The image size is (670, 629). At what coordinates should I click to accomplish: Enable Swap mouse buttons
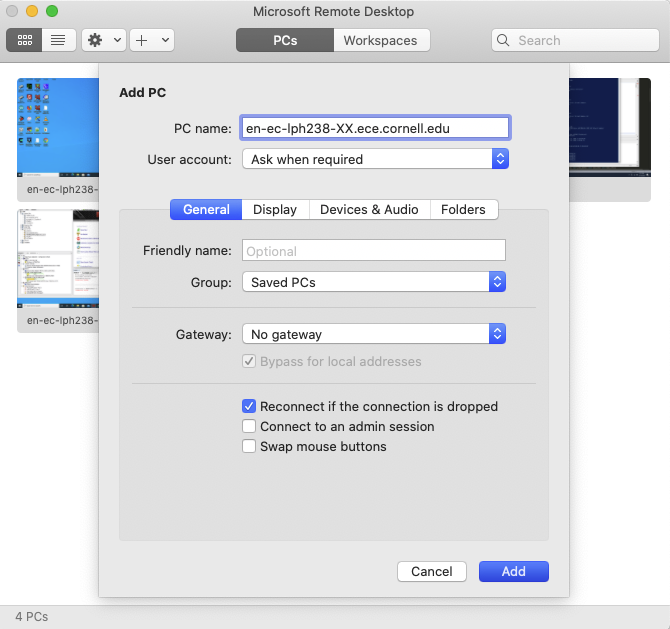click(249, 447)
